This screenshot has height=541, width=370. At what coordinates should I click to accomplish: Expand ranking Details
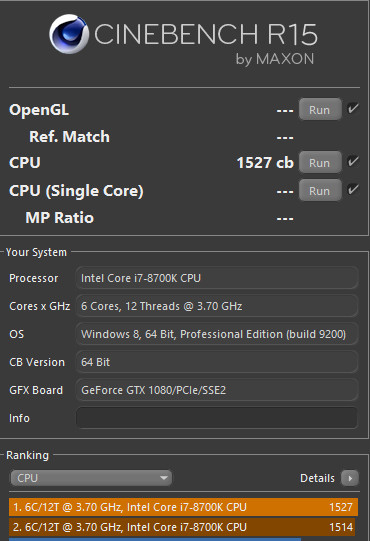329,478
